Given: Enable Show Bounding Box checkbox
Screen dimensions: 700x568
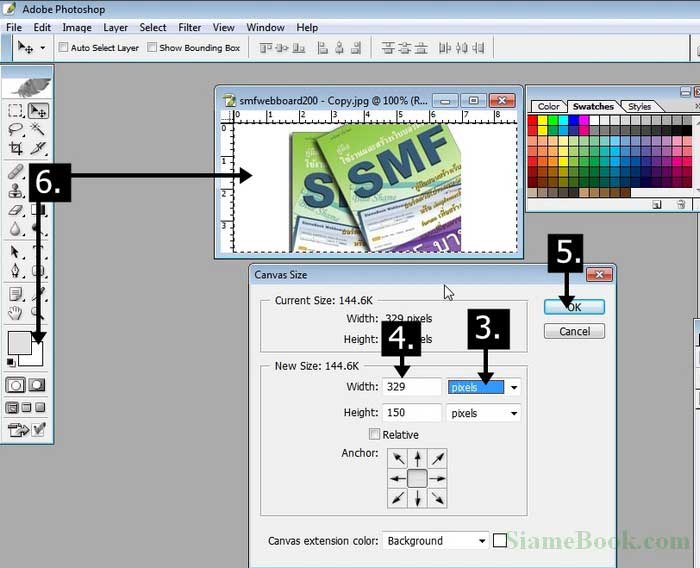Looking at the screenshot, I should [152, 47].
